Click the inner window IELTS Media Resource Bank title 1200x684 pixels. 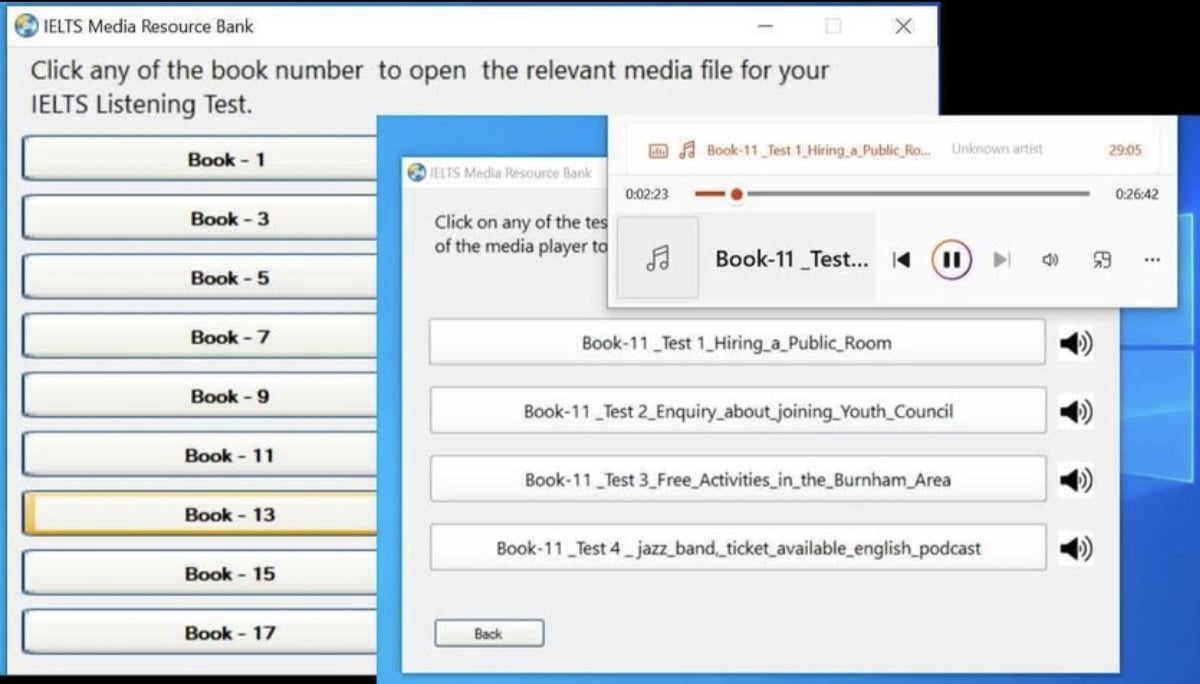point(510,173)
